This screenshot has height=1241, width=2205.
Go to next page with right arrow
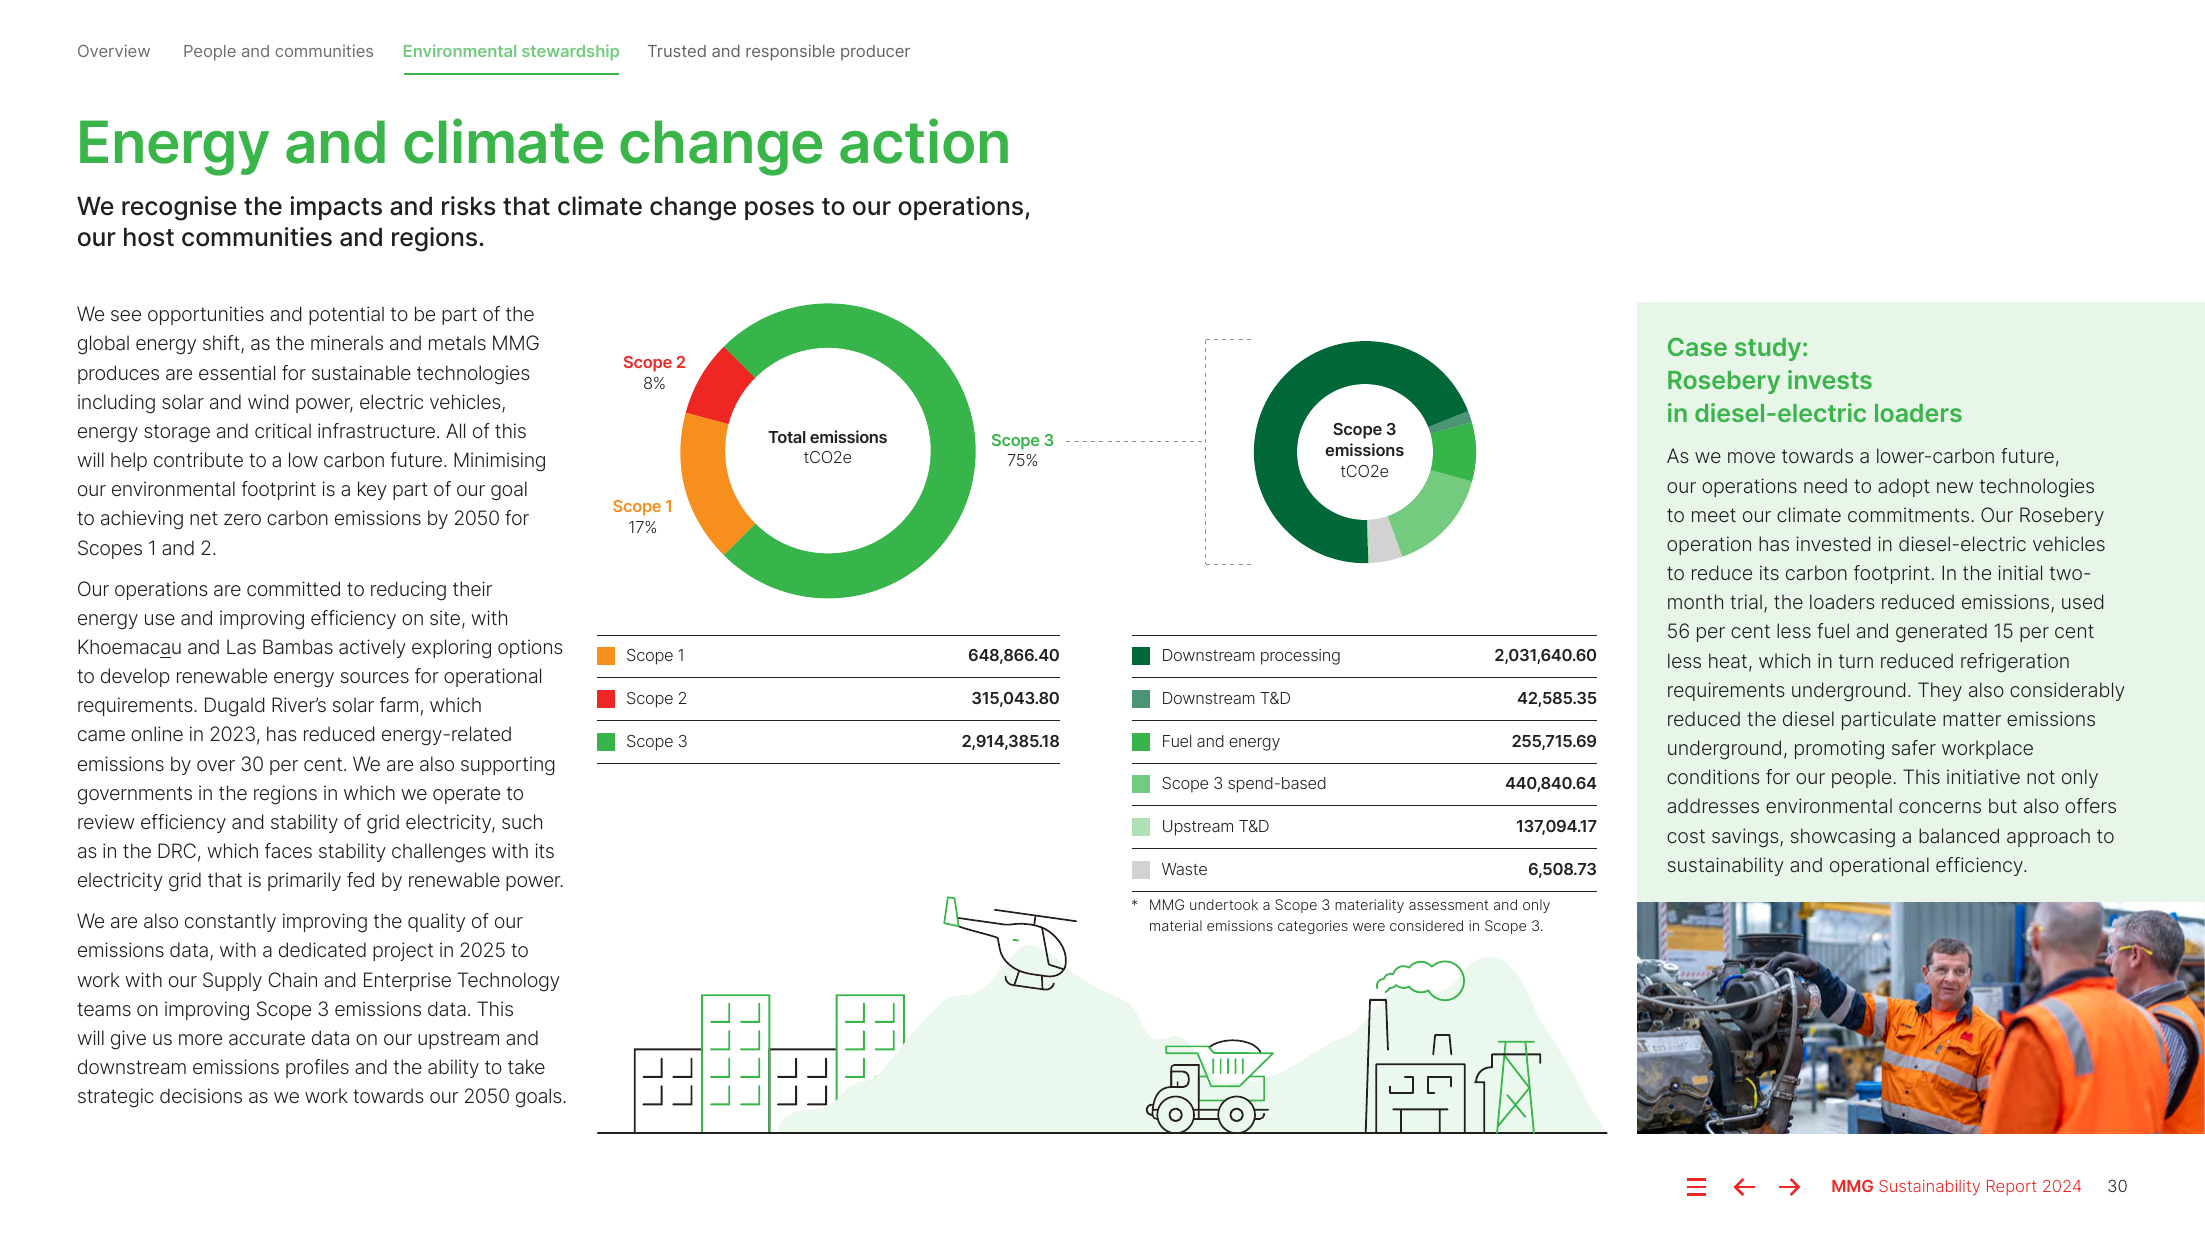coord(1790,1187)
